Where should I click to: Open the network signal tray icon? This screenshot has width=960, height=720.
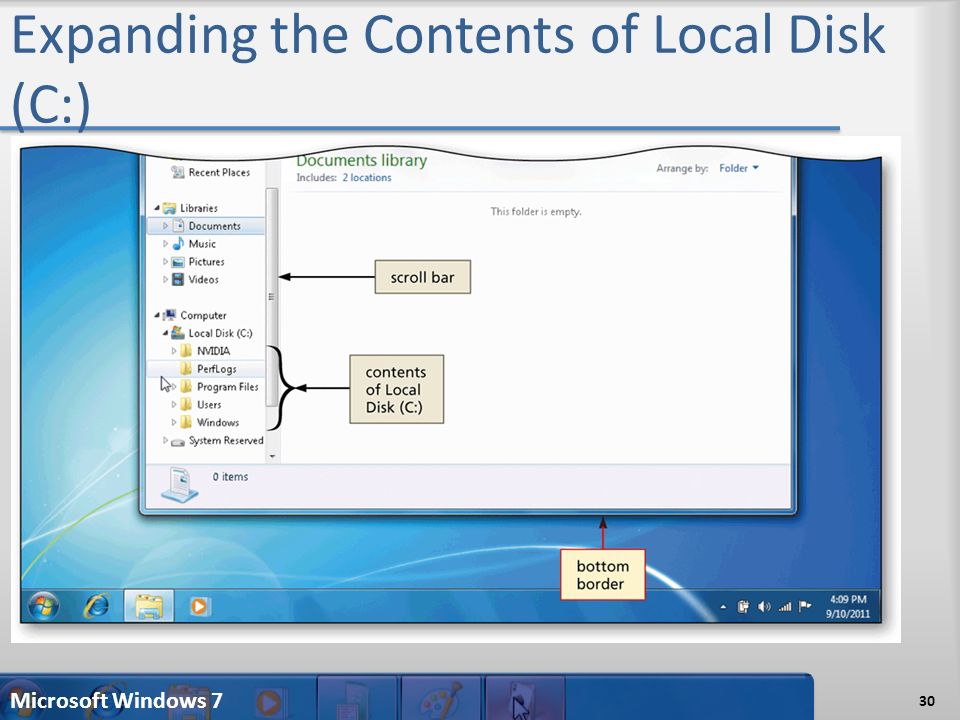(785, 607)
